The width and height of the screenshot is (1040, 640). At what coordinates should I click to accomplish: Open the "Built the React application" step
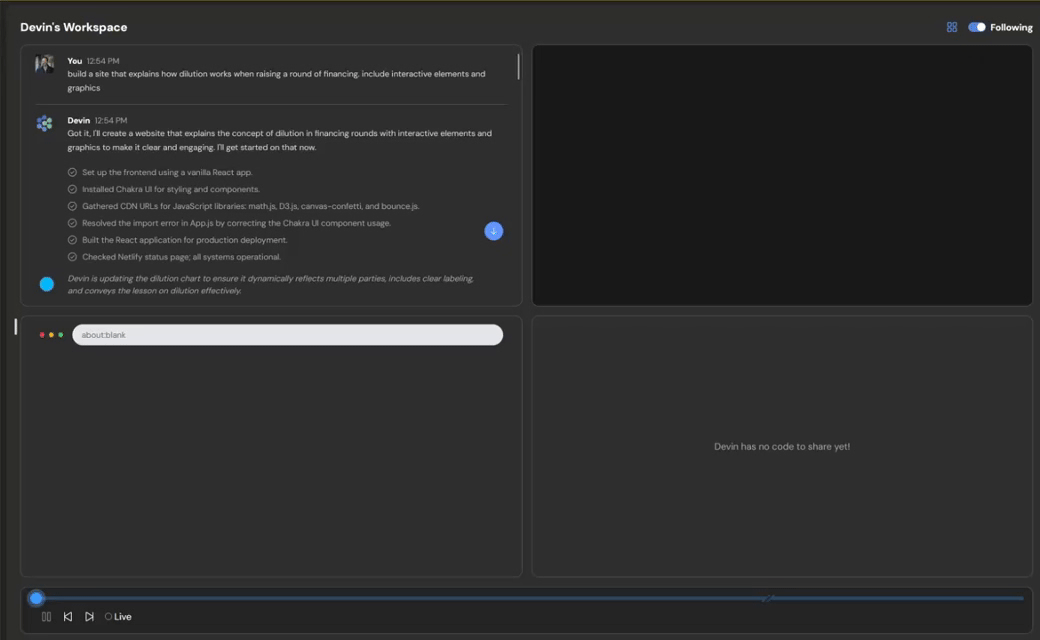[x=184, y=240]
